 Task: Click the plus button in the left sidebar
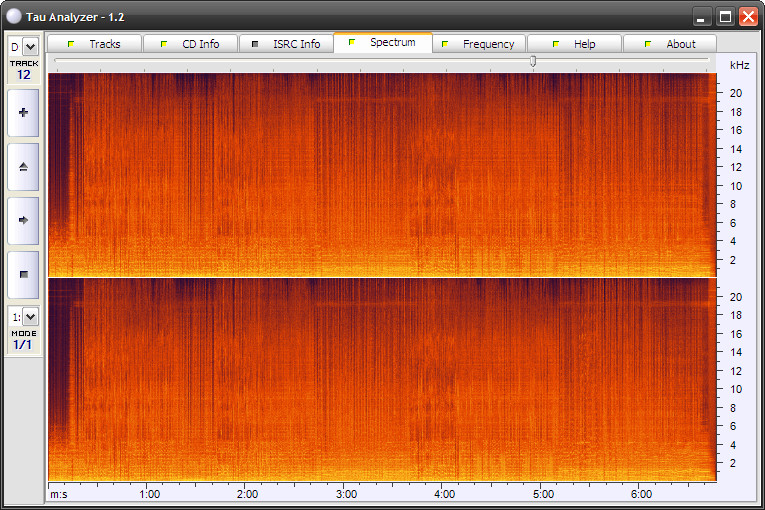[x=23, y=113]
